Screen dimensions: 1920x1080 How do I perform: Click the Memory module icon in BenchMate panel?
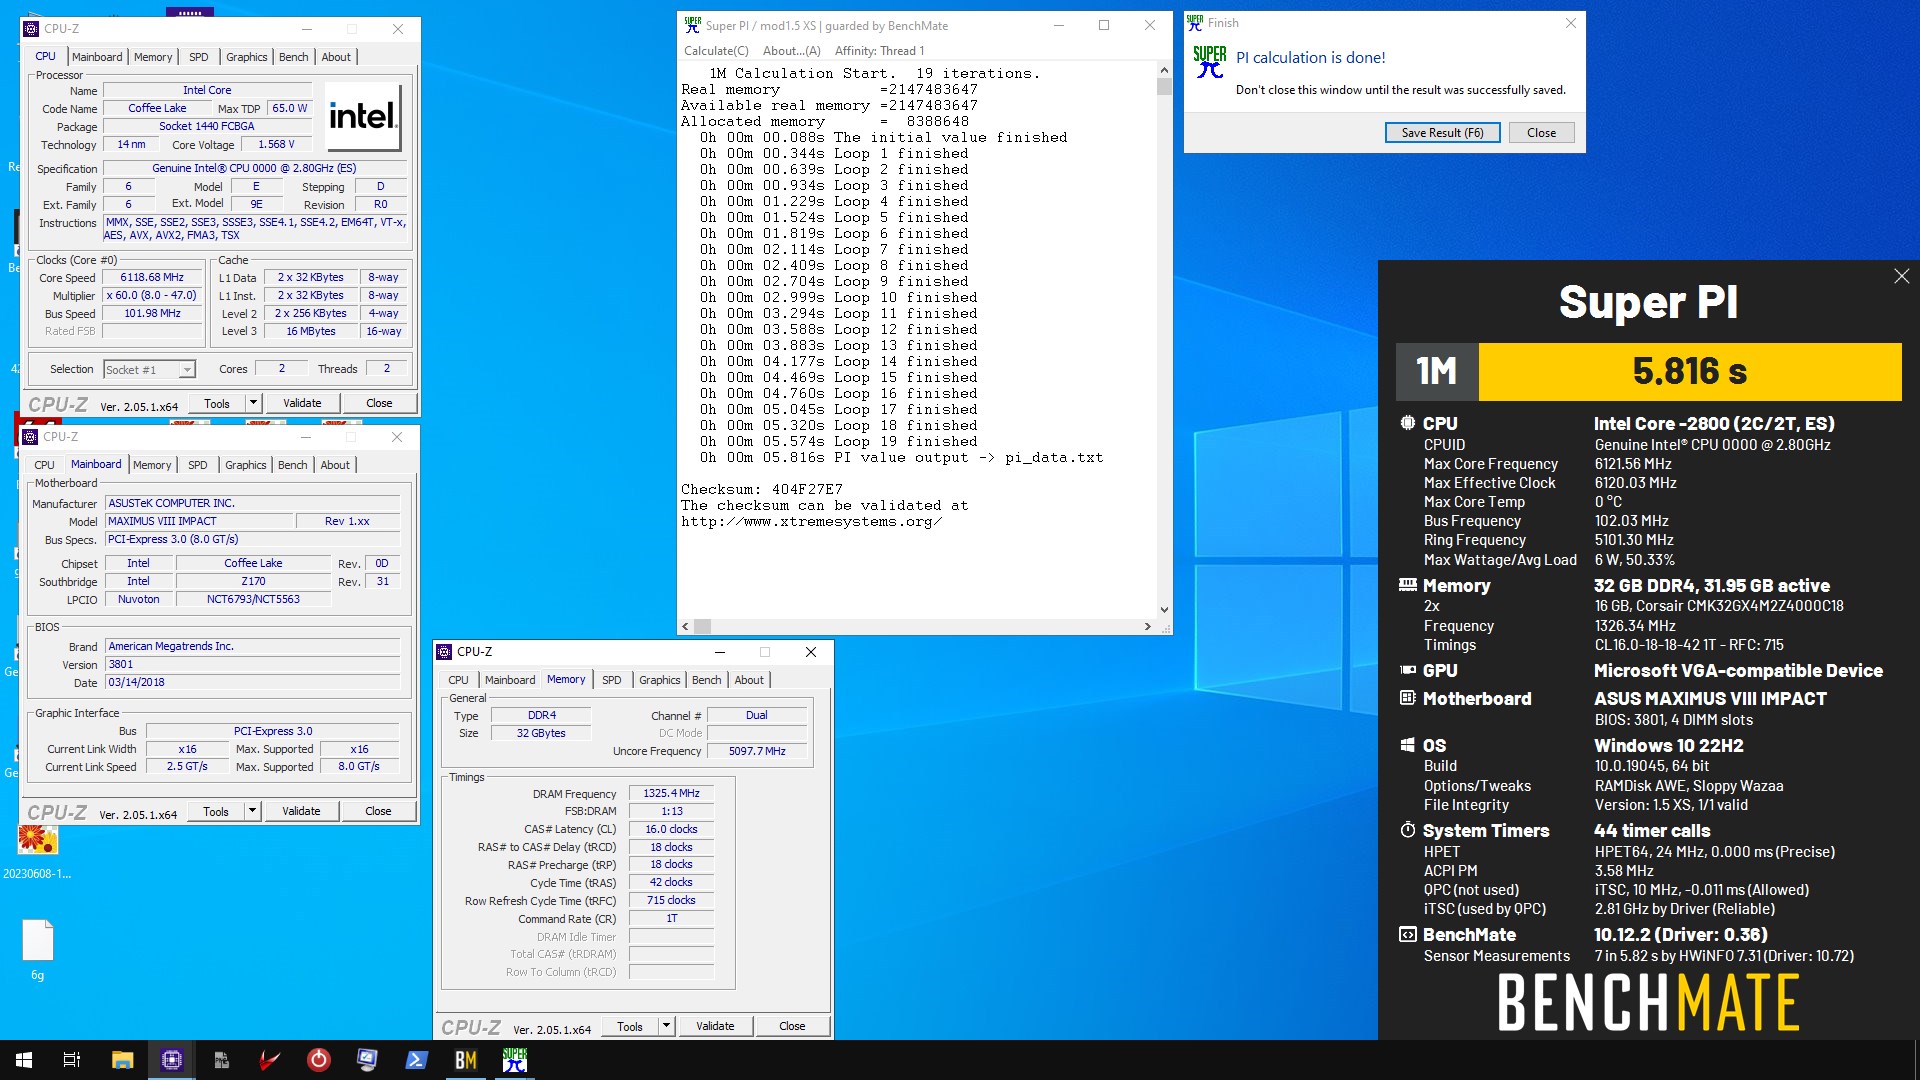pos(1407,584)
